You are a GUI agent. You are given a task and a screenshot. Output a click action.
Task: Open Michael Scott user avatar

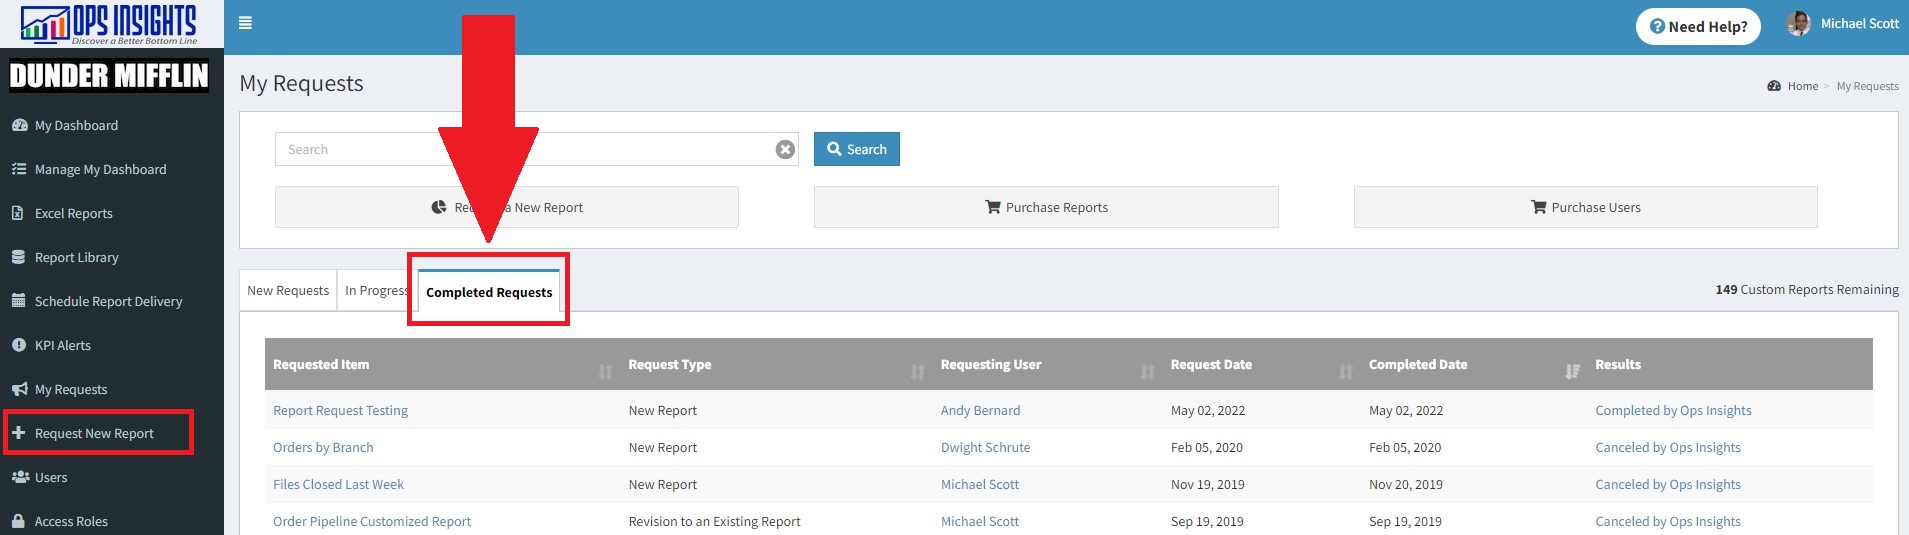1798,24
